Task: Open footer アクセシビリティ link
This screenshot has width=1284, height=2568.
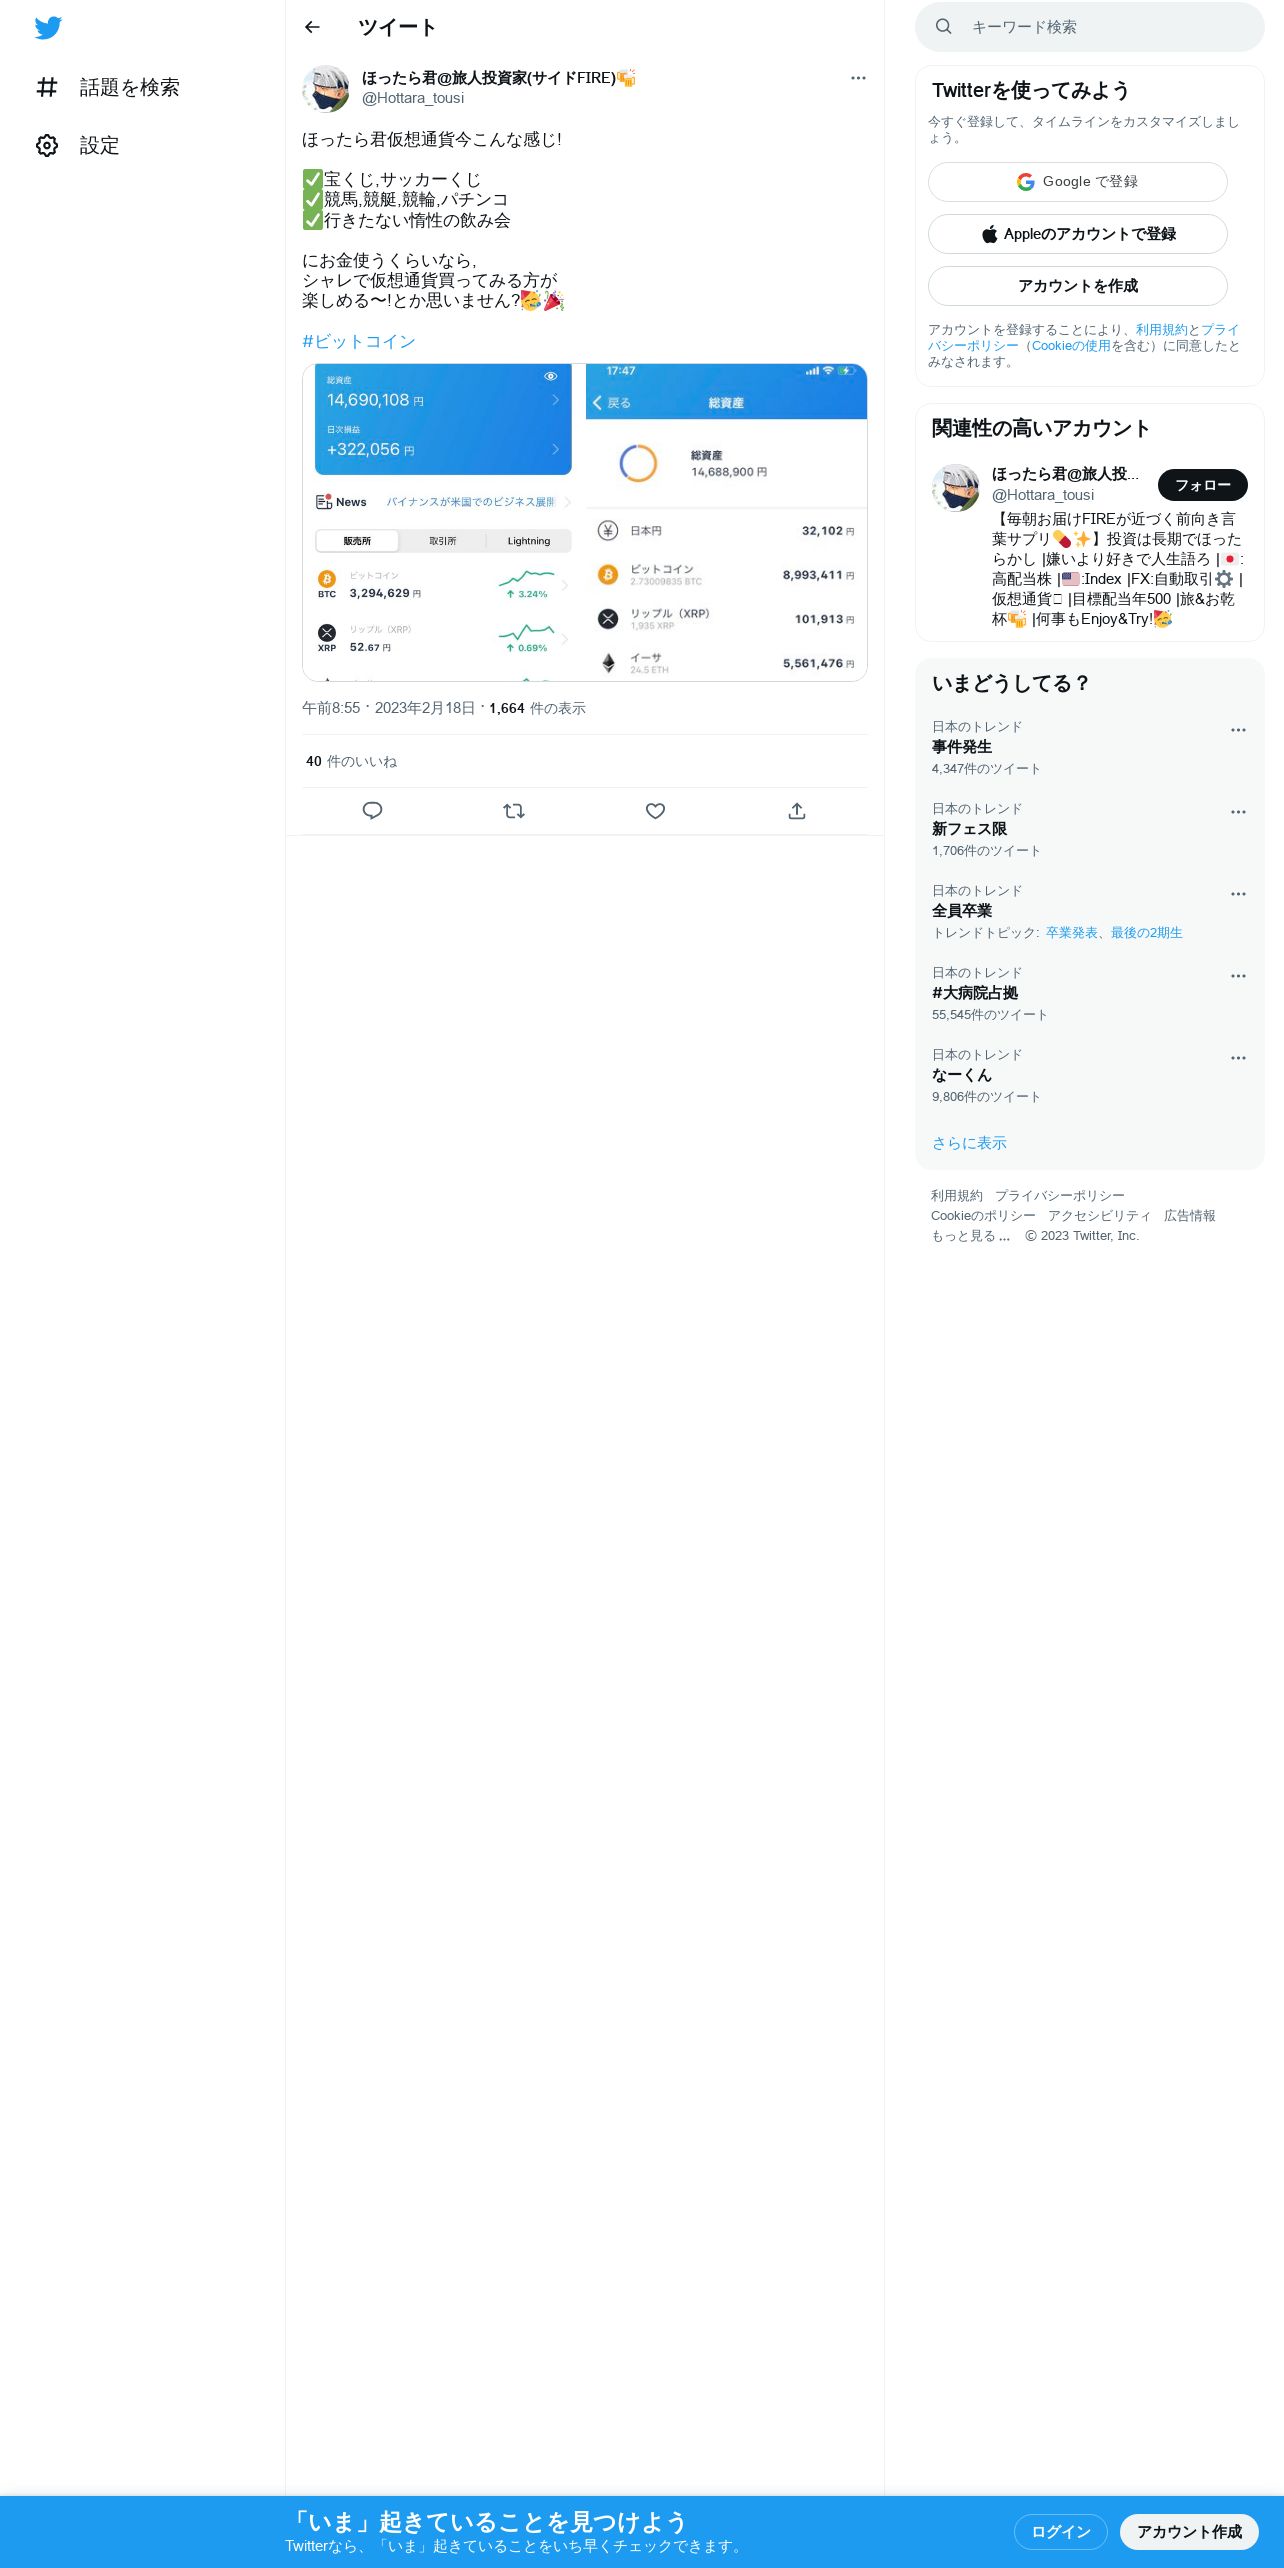Action: 1100,1216
